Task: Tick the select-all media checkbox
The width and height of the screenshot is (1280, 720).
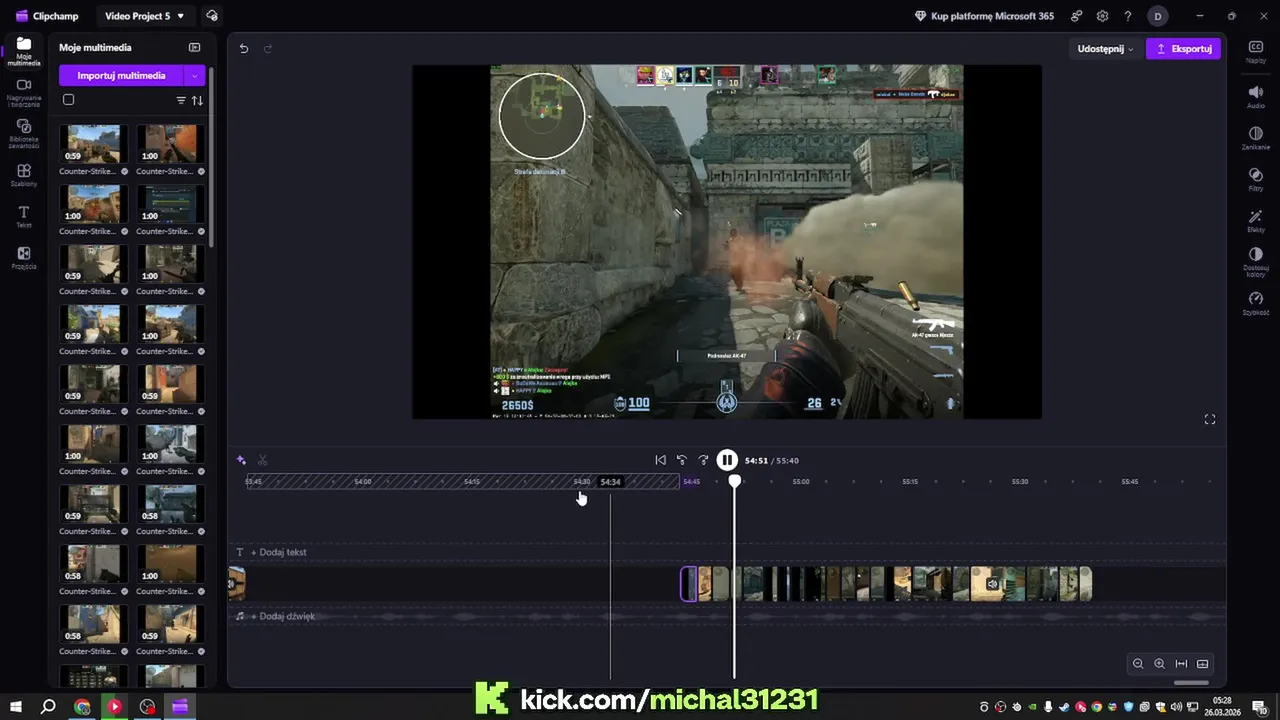Action: [x=68, y=100]
